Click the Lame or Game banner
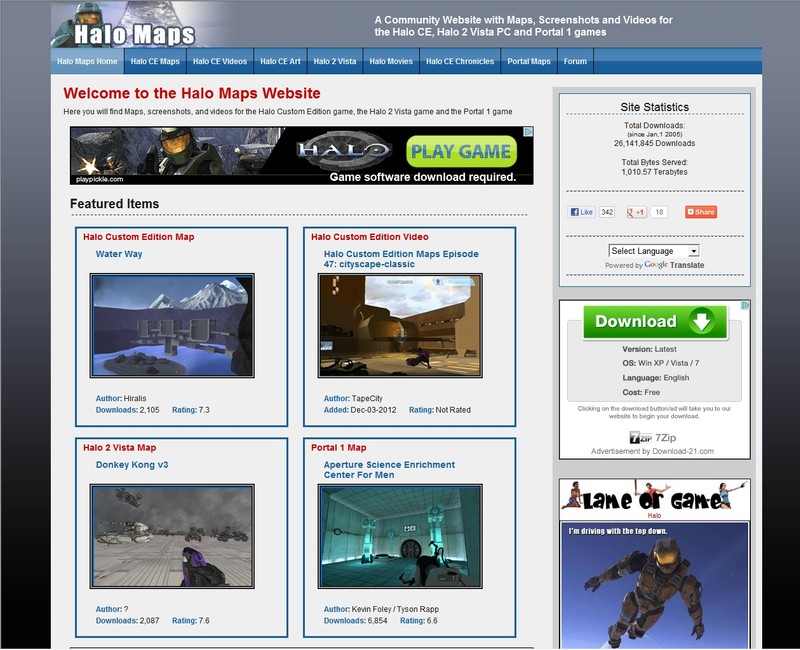 pos(654,497)
